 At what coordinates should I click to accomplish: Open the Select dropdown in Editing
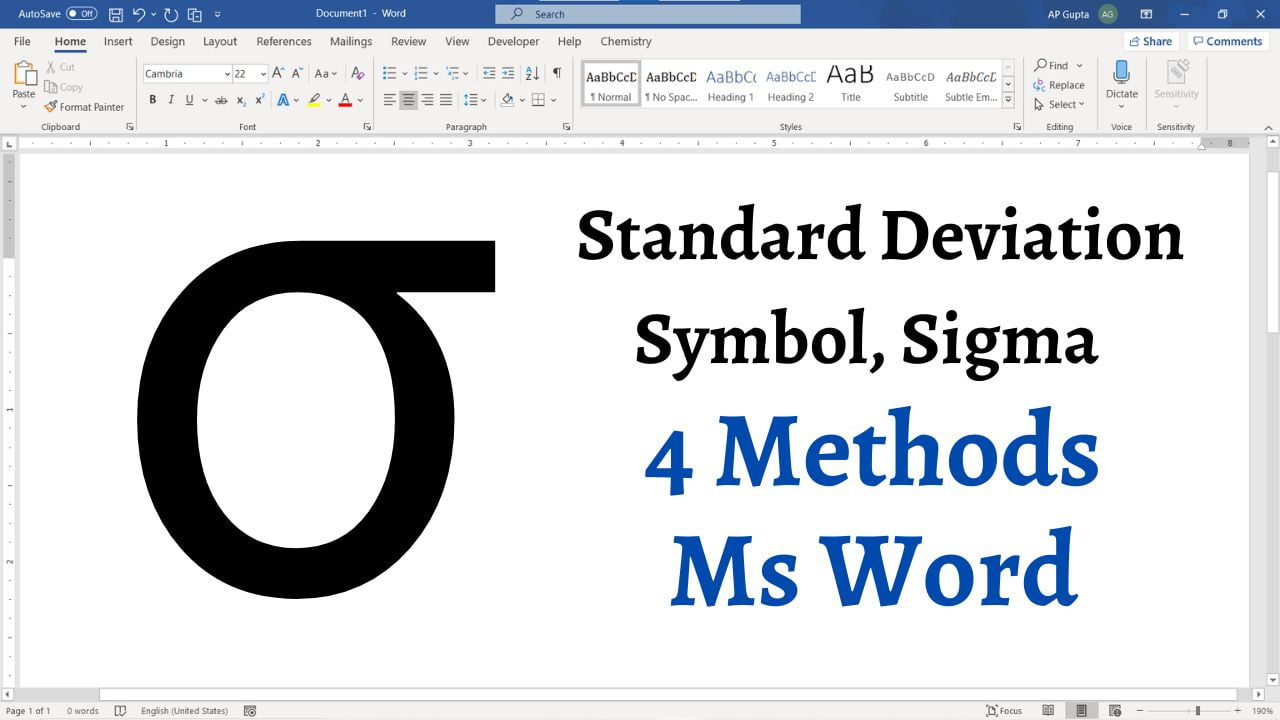coord(1060,104)
